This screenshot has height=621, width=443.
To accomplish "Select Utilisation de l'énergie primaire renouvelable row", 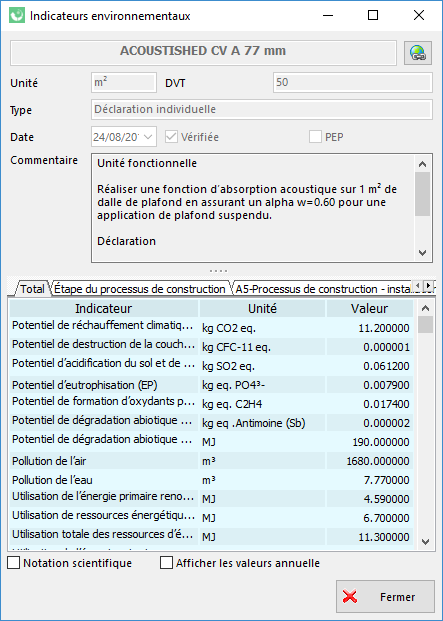I will pos(211,498).
